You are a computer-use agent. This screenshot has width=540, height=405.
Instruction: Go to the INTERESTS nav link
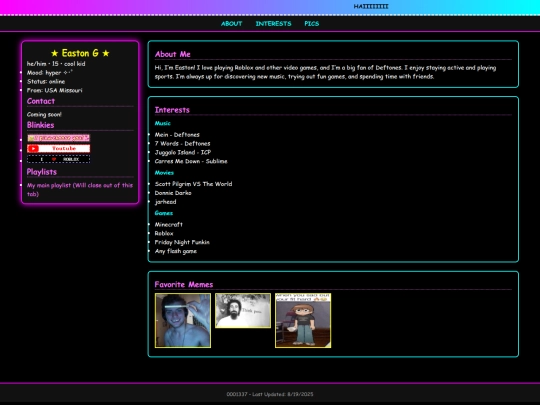pos(273,24)
